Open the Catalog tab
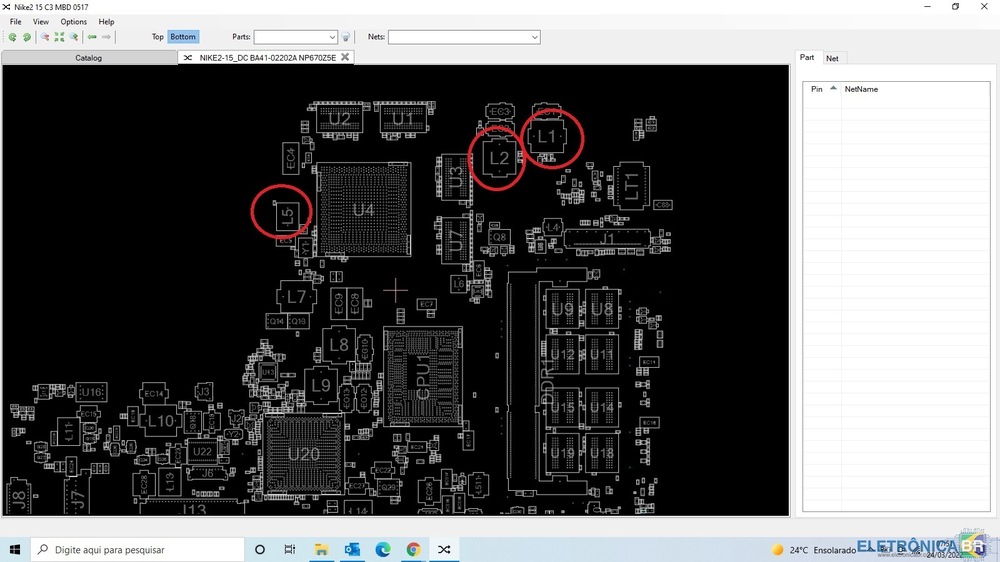The image size is (1000, 562). coord(89,58)
